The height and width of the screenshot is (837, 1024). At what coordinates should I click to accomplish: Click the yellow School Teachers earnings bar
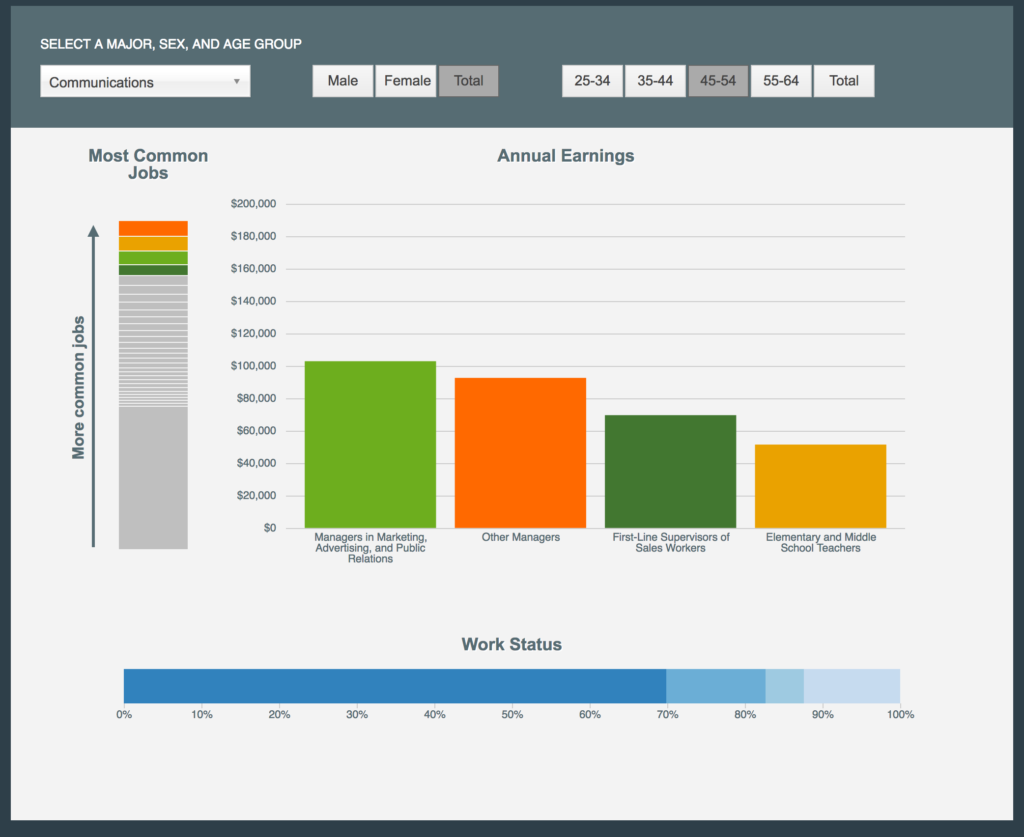point(820,486)
